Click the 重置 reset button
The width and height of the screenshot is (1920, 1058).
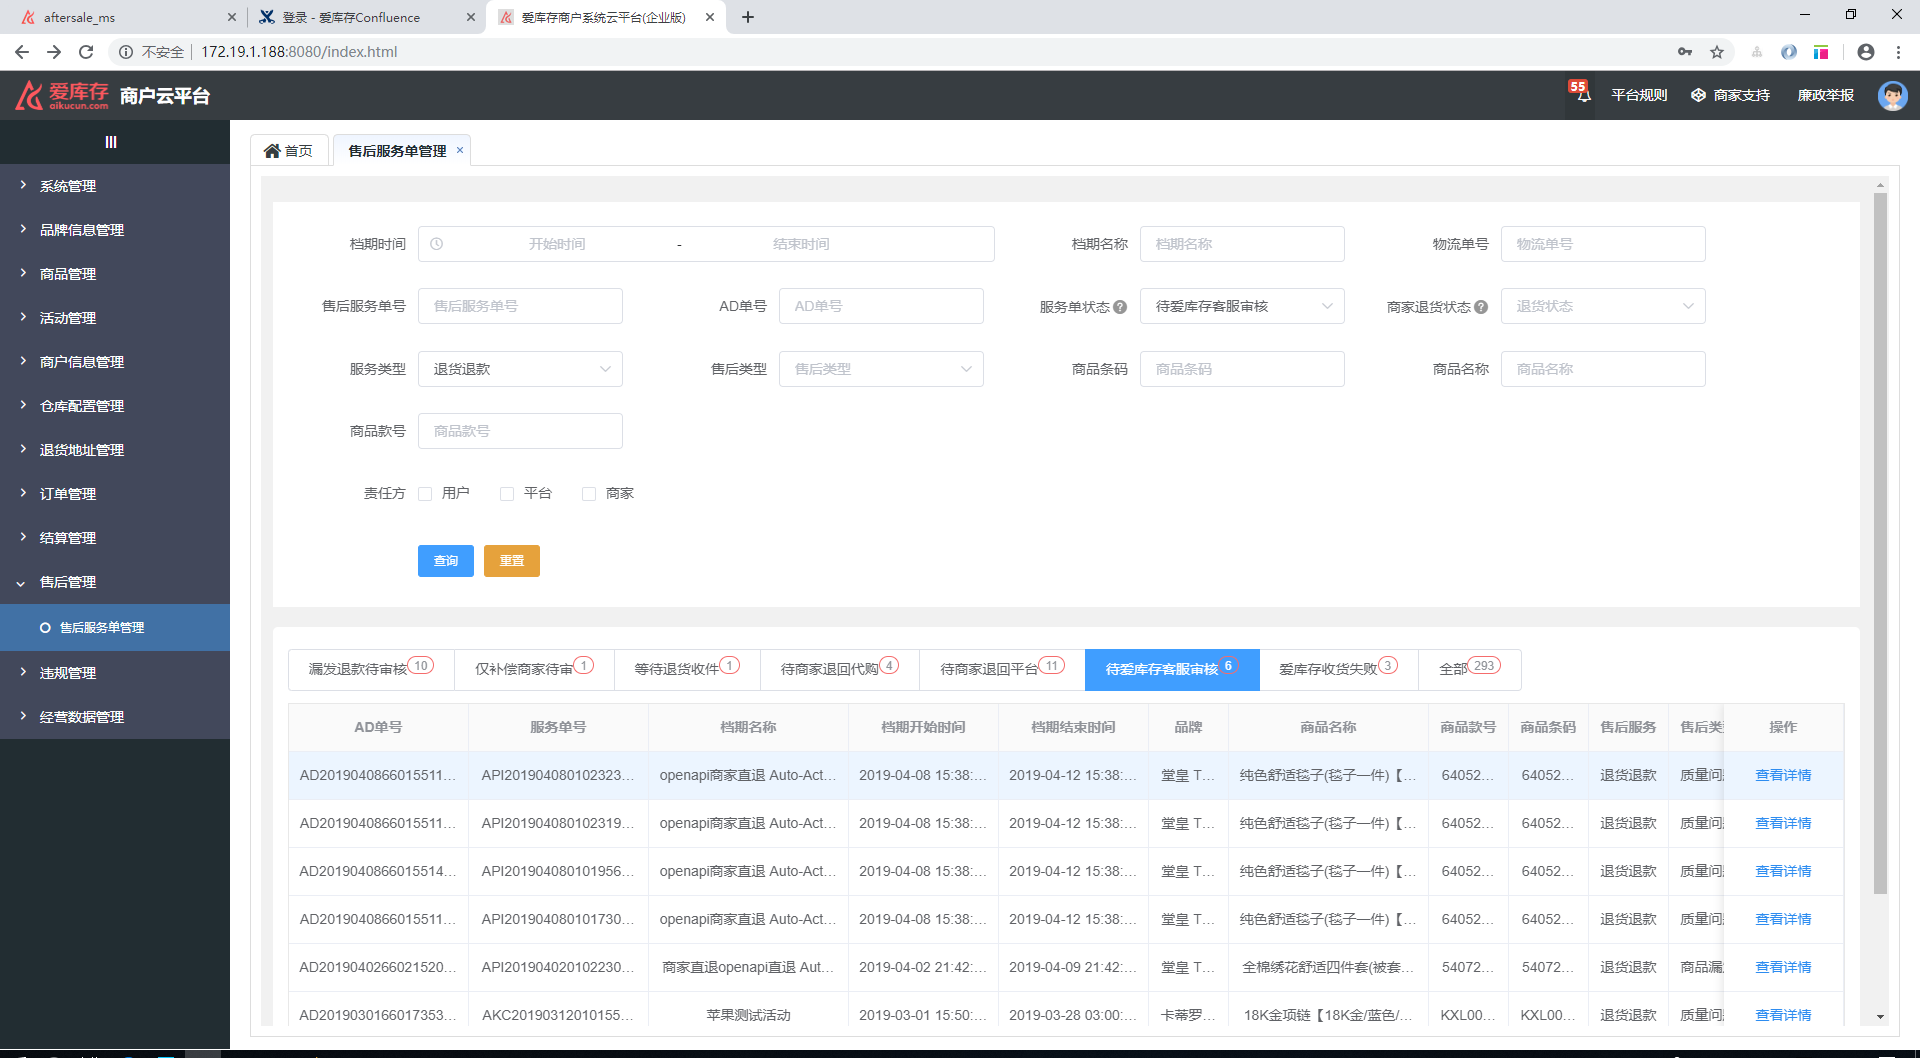512,561
